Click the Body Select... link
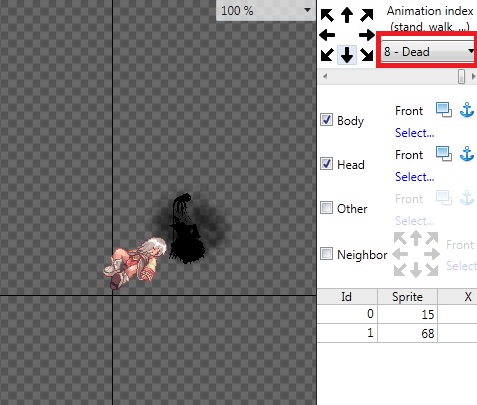 click(x=414, y=133)
